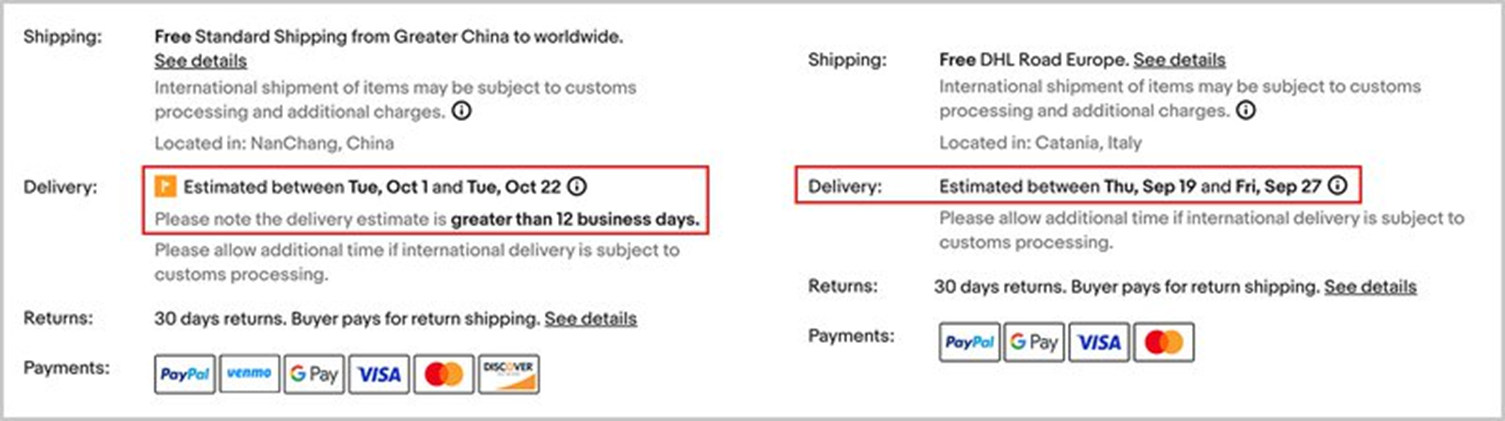Click the Visa icon in right listing

pyautogui.click(x=1099, y=343)
